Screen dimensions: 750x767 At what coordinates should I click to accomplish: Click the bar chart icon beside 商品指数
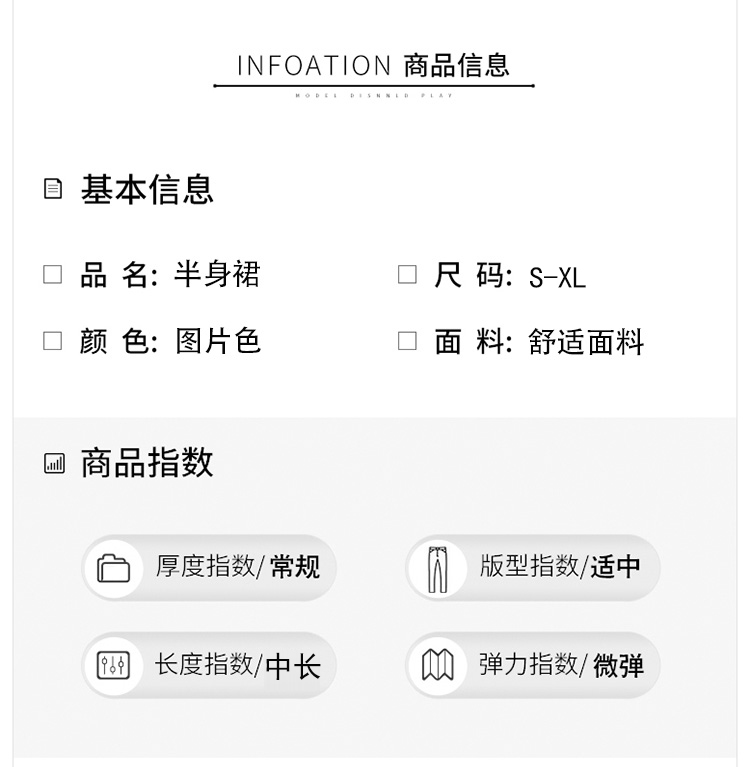[54, 463]
